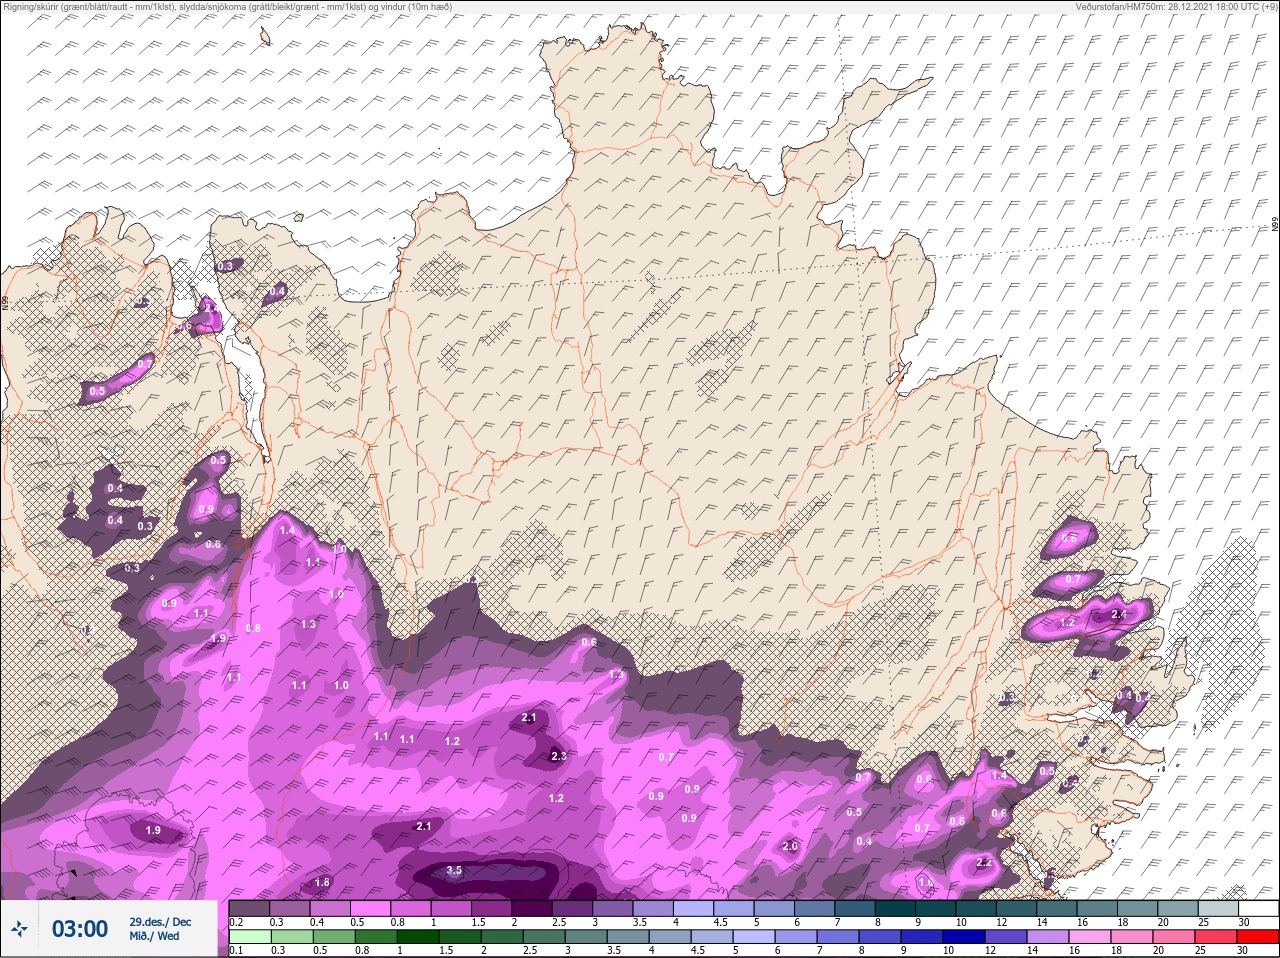Click the 2.4 precipitation value in the east
This screenshot has height=958, width=1280.
pos(1119,614)
